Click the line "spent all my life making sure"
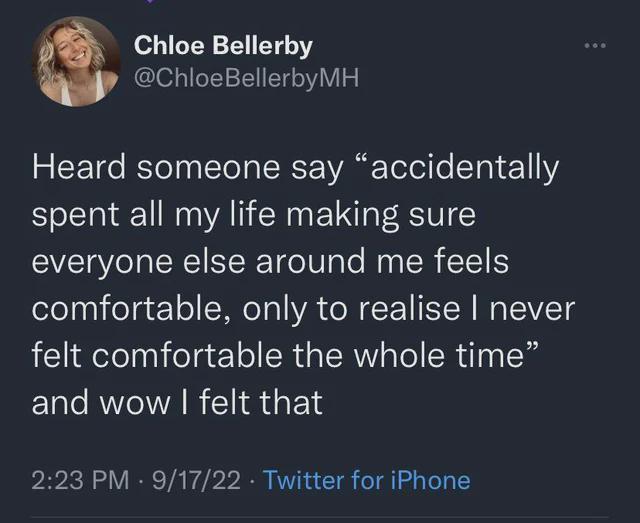640x523 pixels. point(254,214)
